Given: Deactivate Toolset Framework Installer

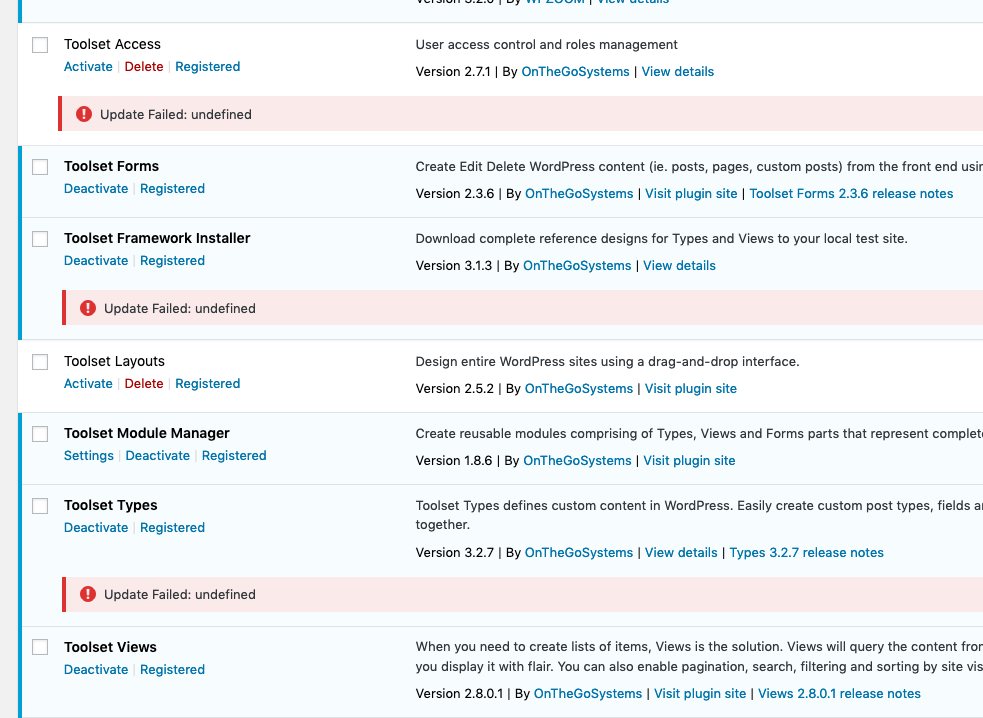Looking at the screenshot, I should click(96, 261).
